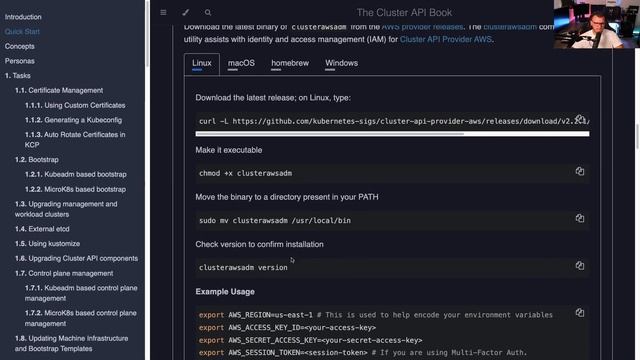
Task: Open the AWS provider releases link
Action: 422,27
